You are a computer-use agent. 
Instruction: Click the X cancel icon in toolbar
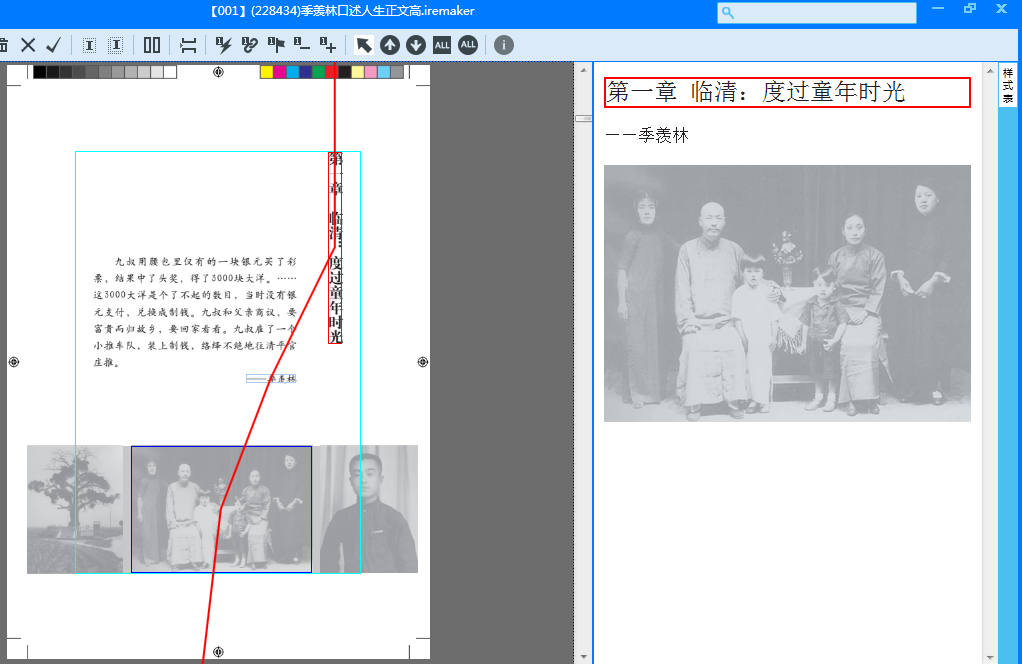tap(28, 45)
